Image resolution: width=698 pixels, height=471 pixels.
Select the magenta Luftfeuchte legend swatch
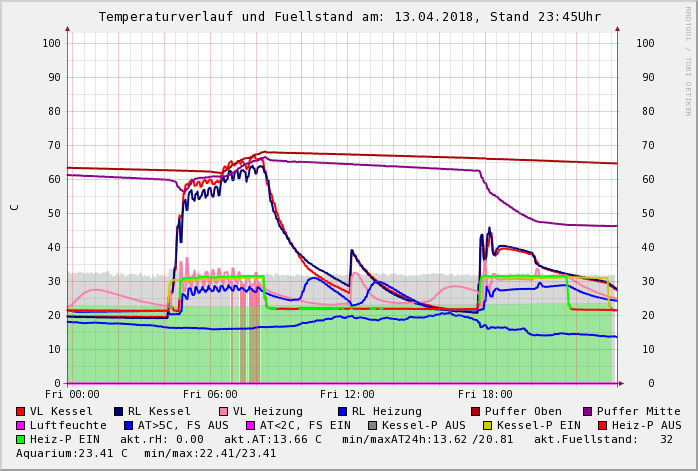(x=21, y=426)
